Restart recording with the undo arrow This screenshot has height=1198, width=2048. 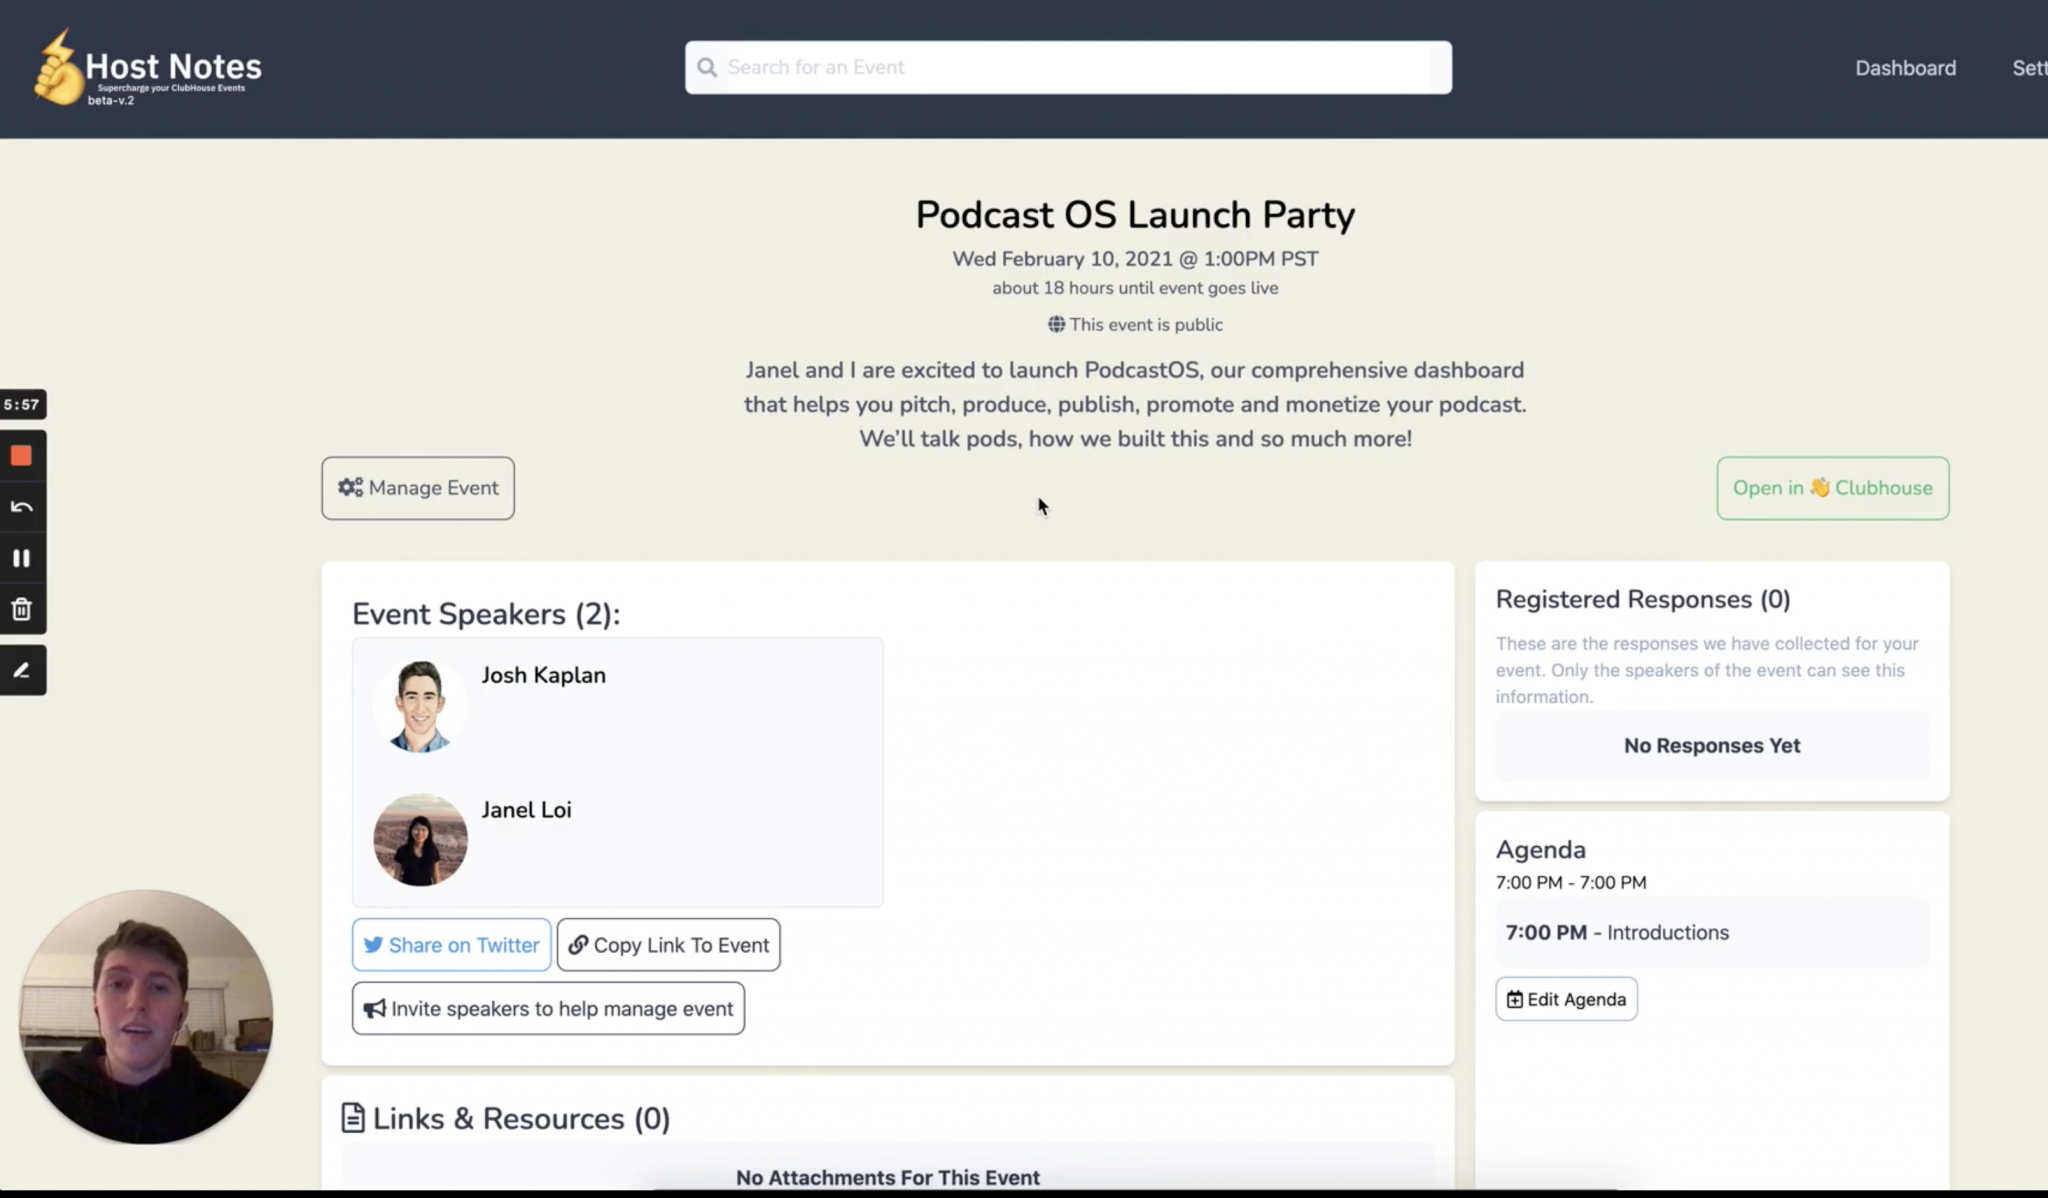(x=21, y=507)
